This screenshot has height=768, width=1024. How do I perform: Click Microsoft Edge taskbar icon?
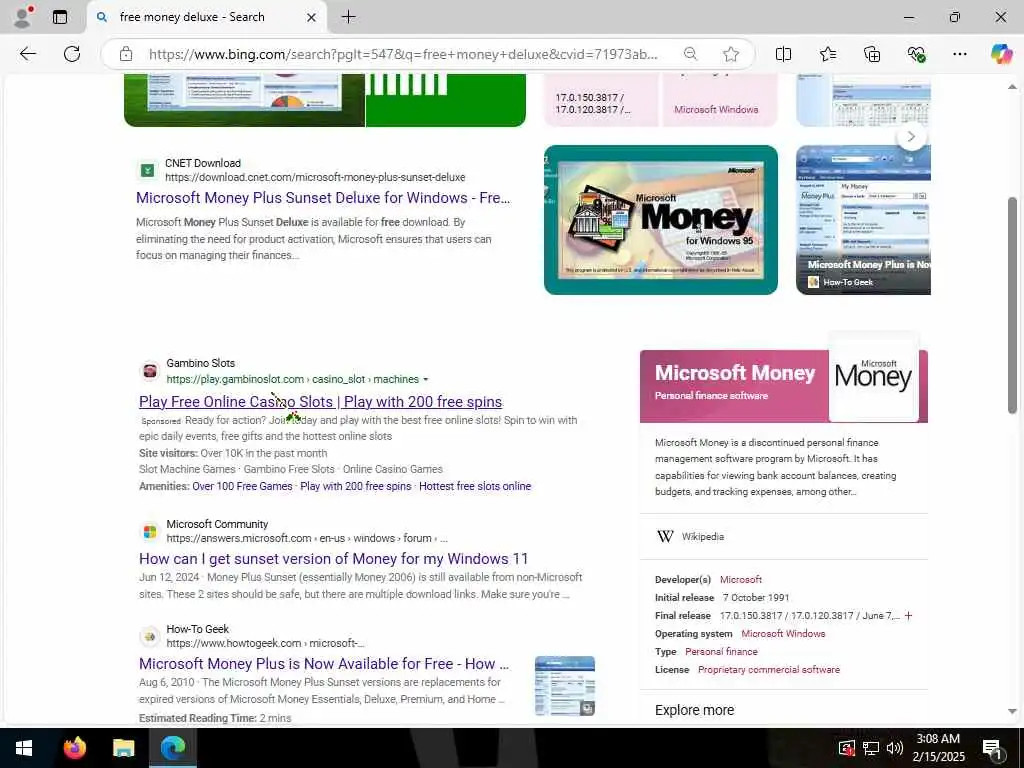point(173,748)
